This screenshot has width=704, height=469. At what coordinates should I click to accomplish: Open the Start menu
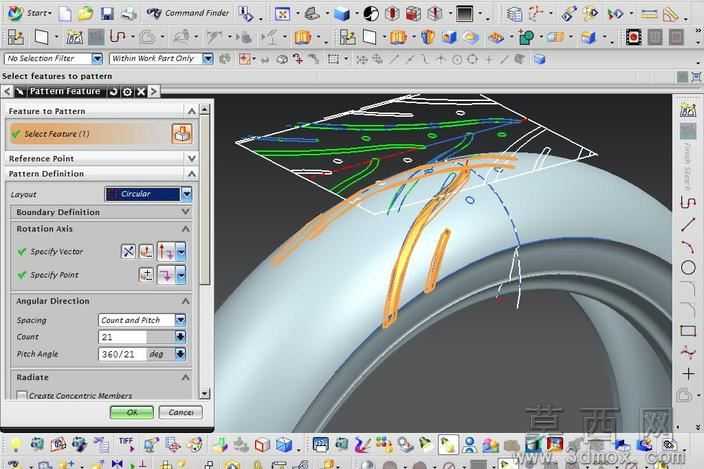click(x=30, y=13)
